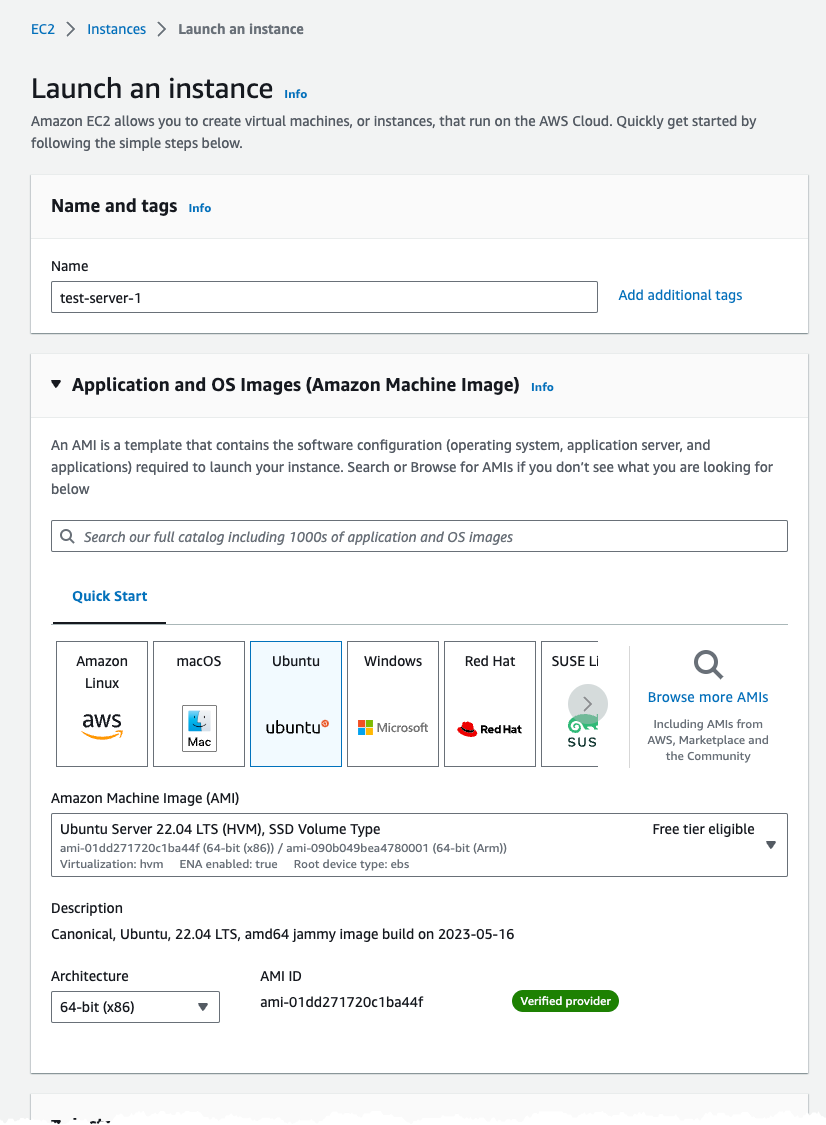Click the AMI ID ami-01dd271720c1ba44f text
This screenshot has height=1125, width=826.
(x=342, y=1002)
